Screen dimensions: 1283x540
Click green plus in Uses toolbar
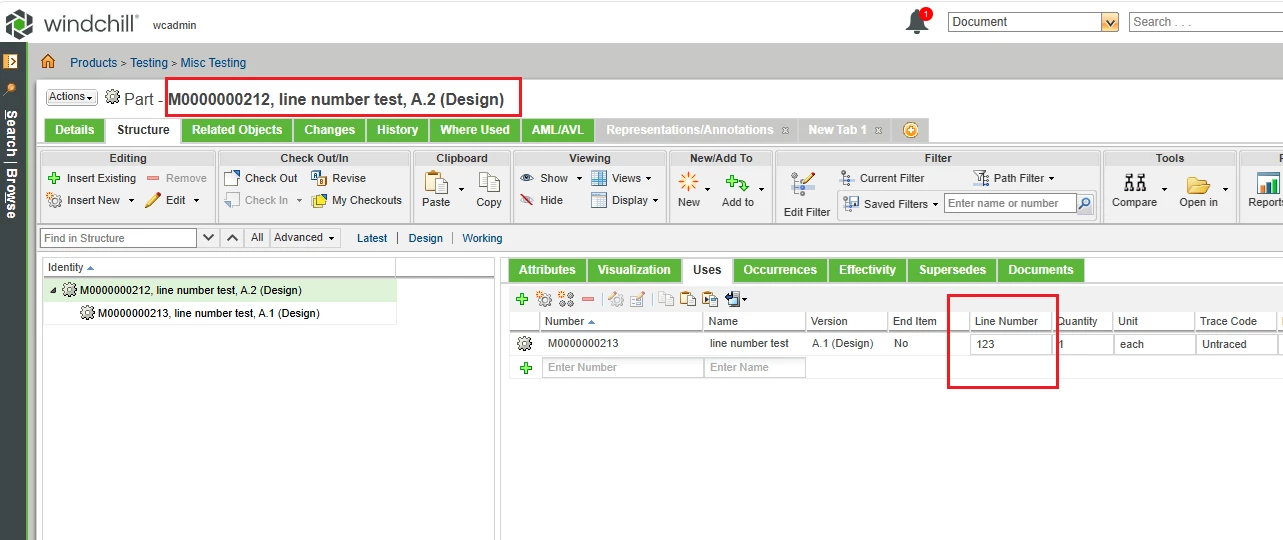521,299
